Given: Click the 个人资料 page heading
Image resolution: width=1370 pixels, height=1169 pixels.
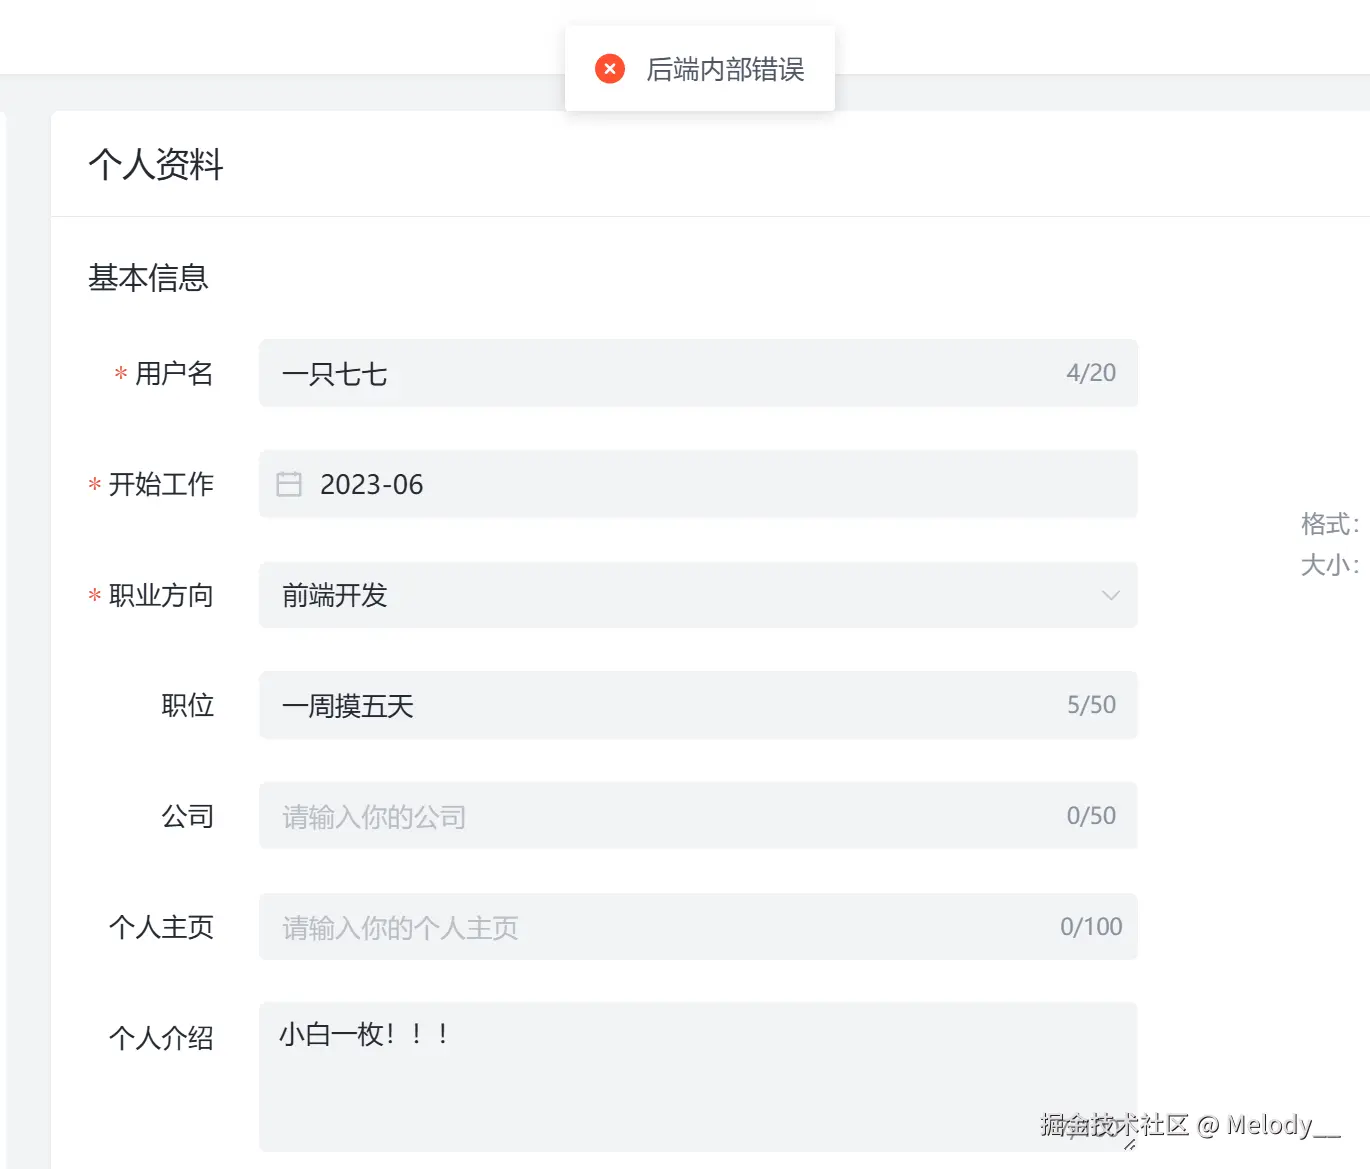Looking at the screenshot, I should click(156, 163).
